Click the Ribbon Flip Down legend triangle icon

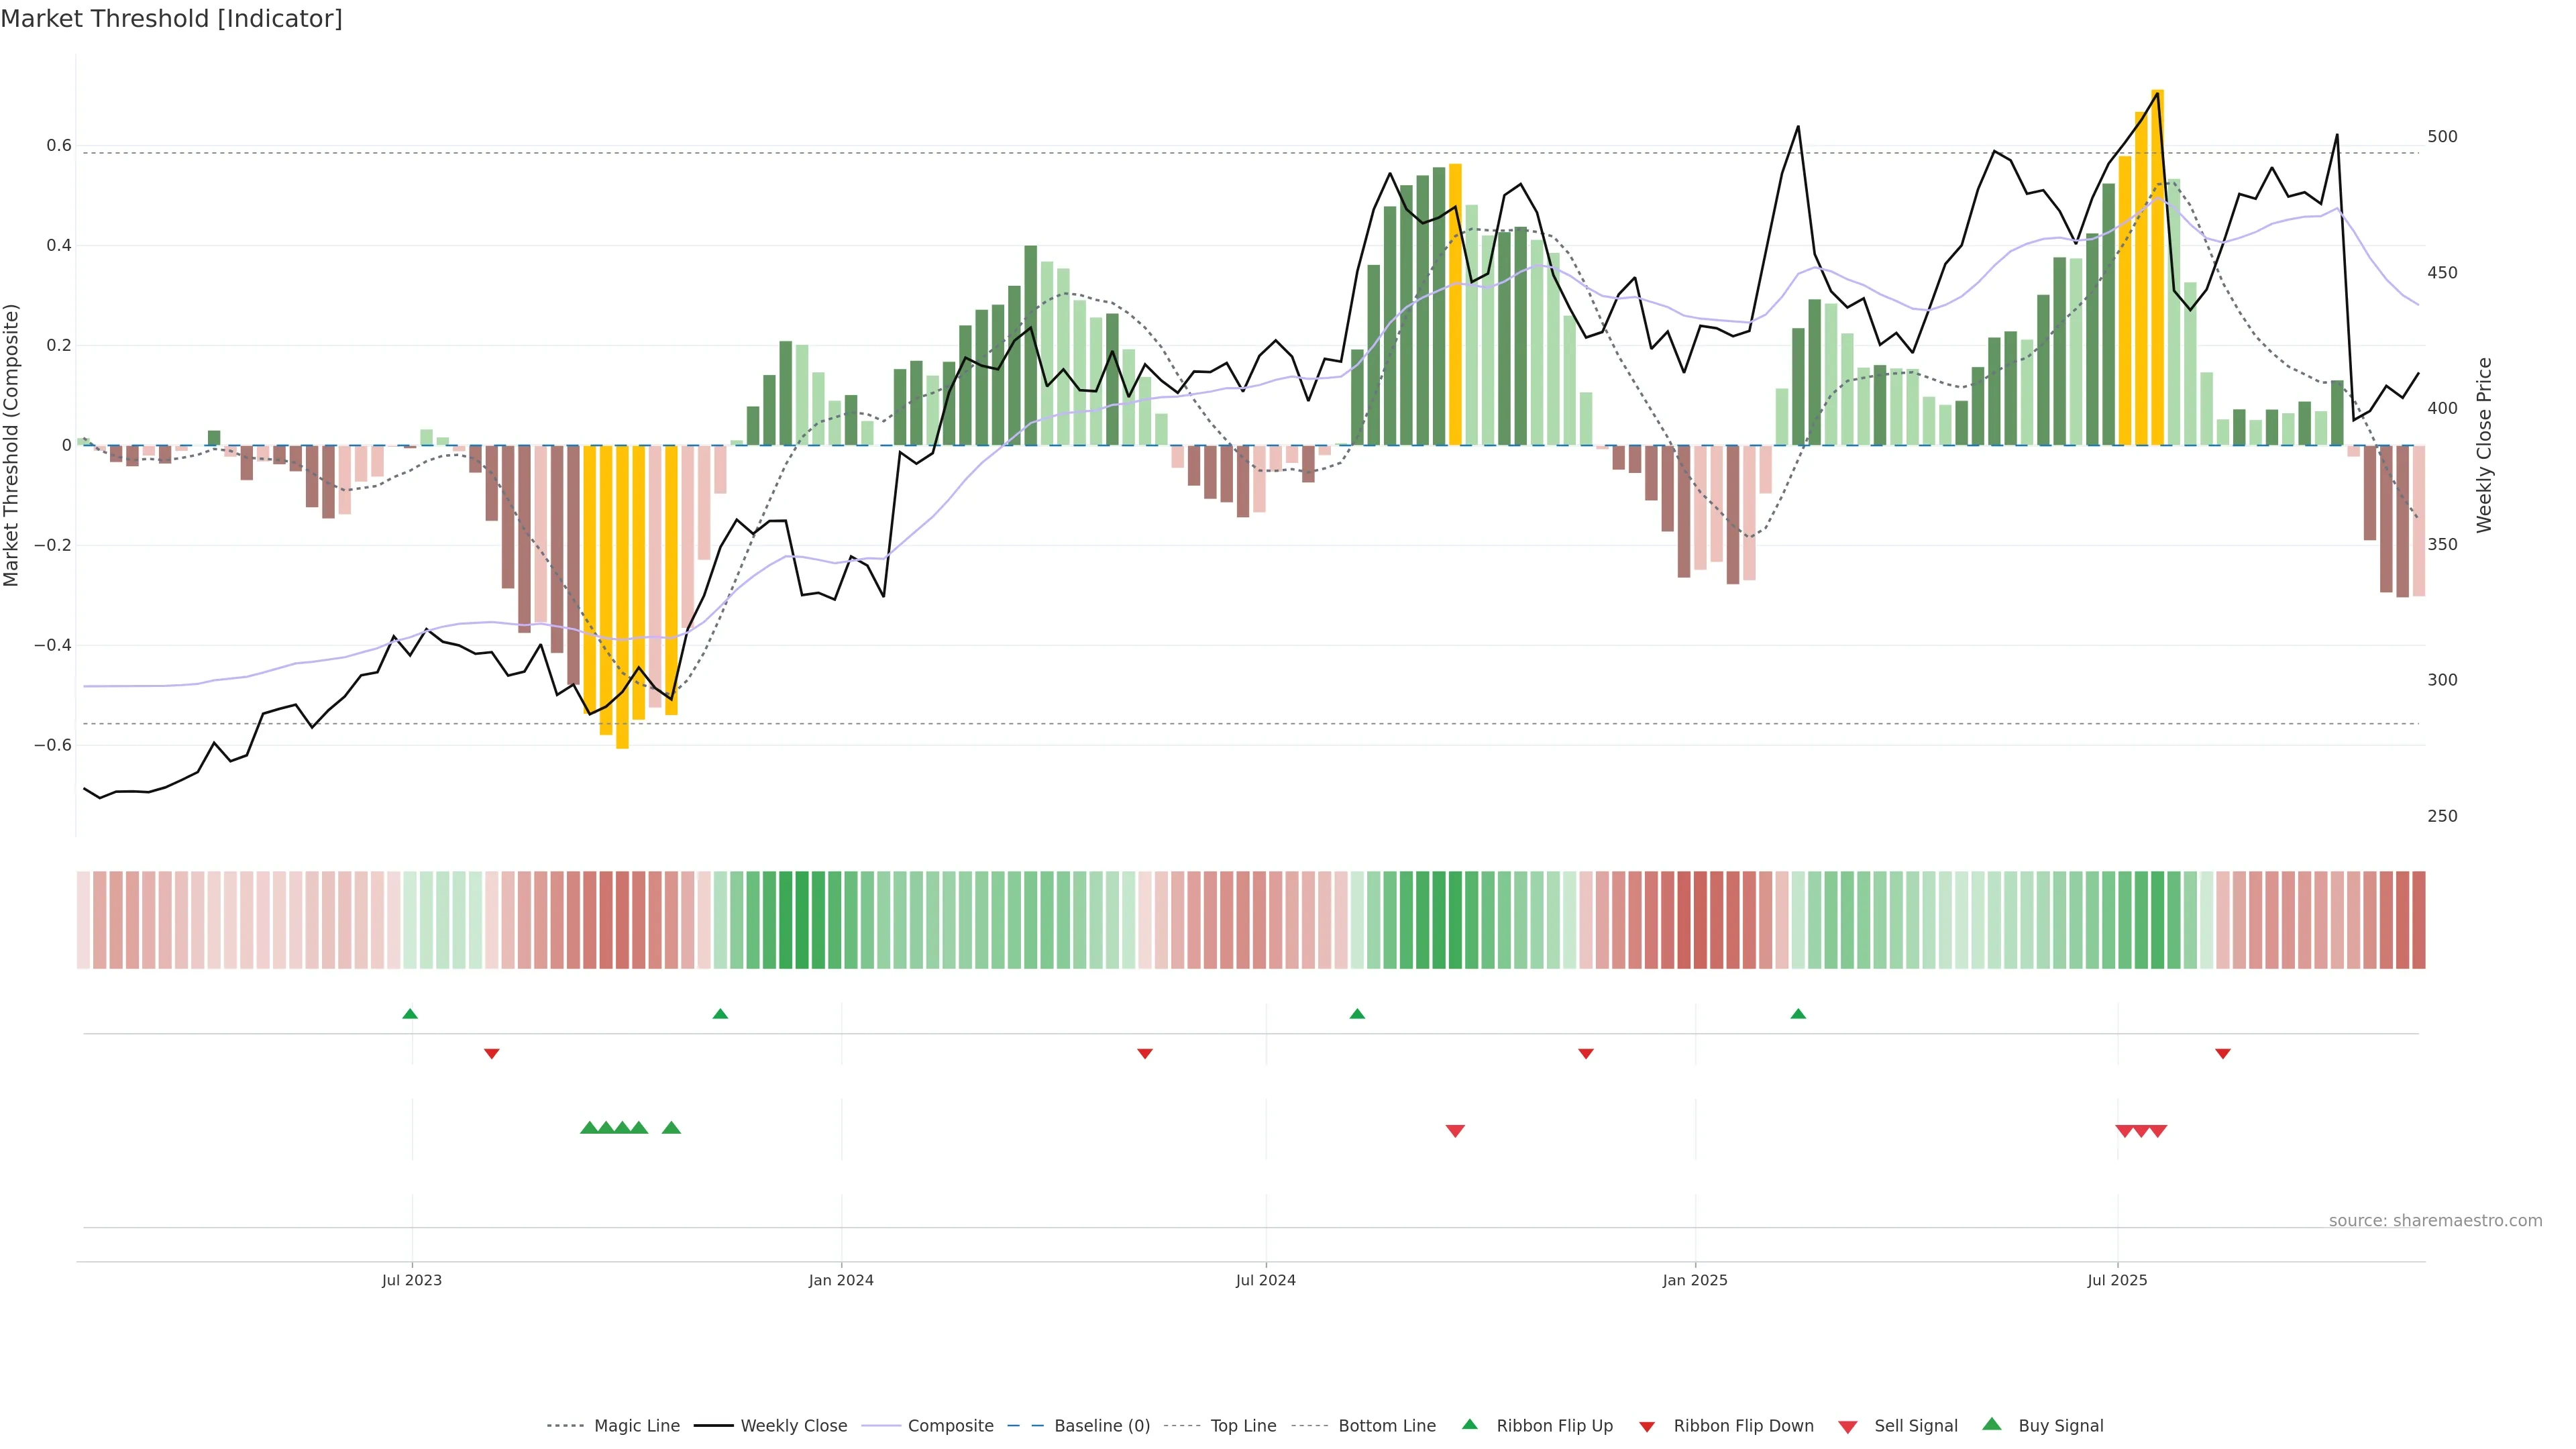pos(1647,1427)
